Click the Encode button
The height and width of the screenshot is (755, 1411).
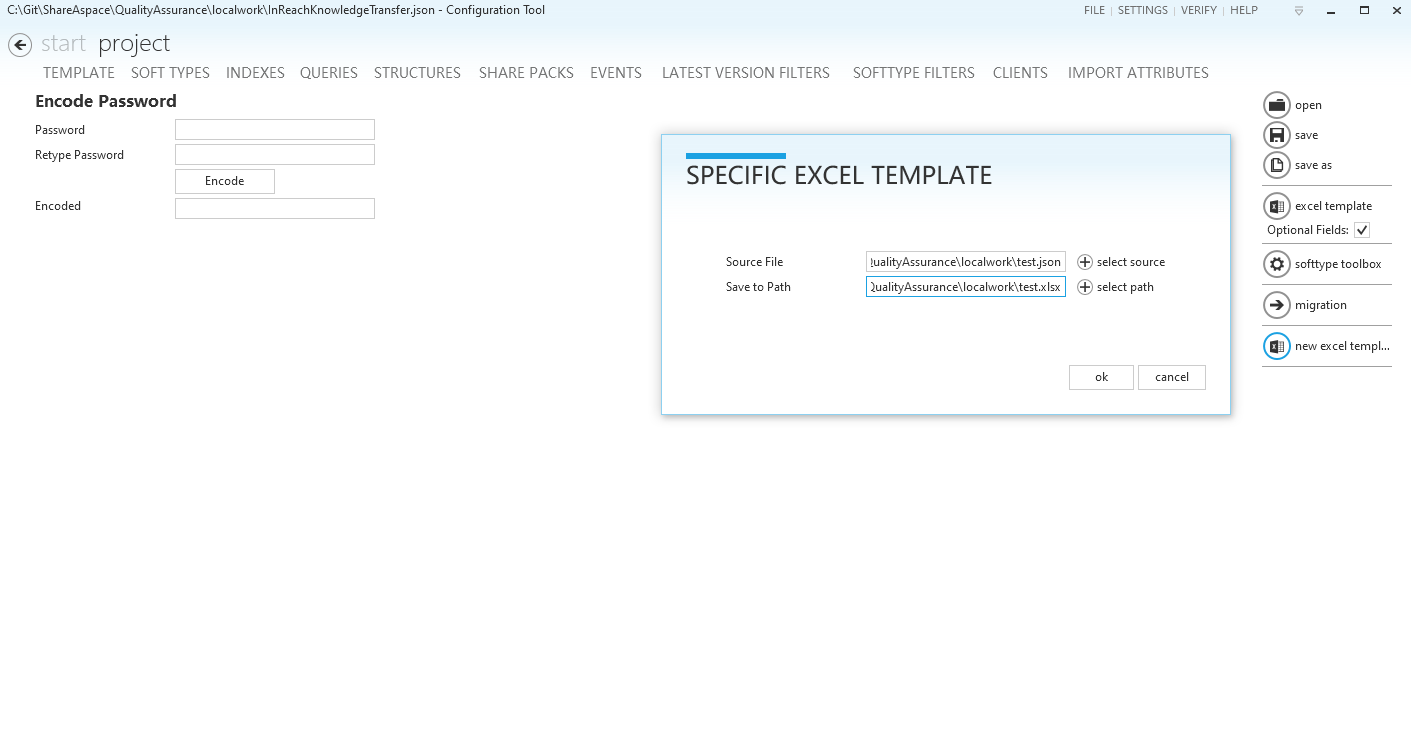pyautogui.click(x=224, y=181)
